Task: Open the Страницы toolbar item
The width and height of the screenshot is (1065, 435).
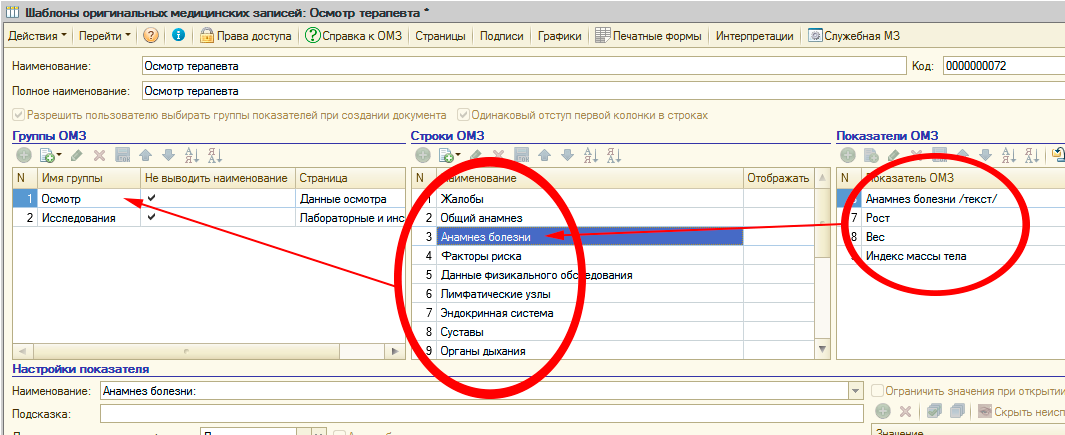Action: (440, 36)
